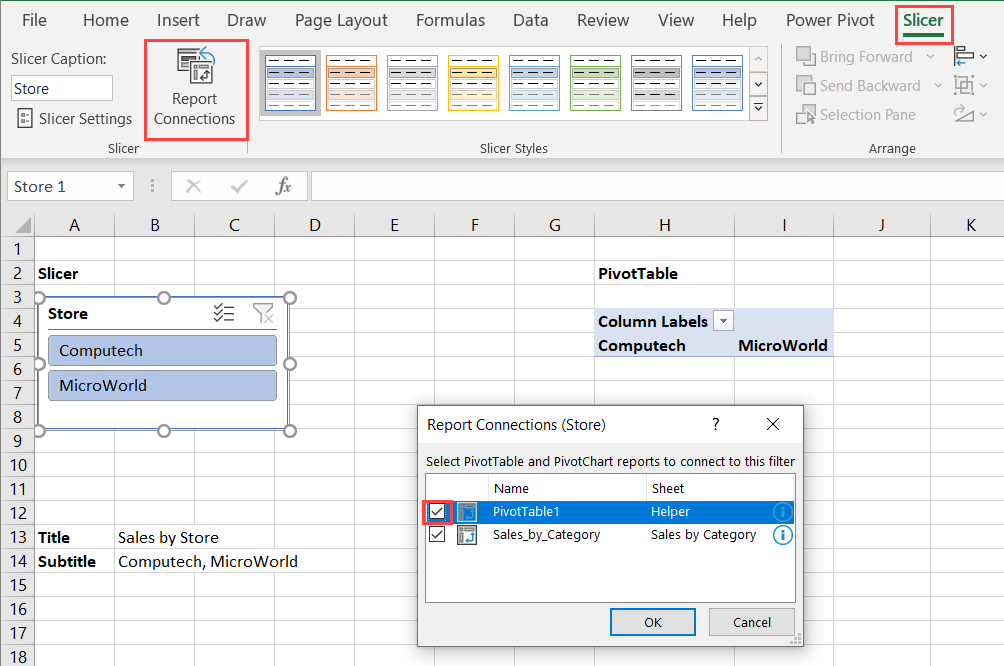Enable Multi-Select on the Store slicer
Viewport: 1004px width, 666px height.
pyautogui.click(x=224, y=313)
